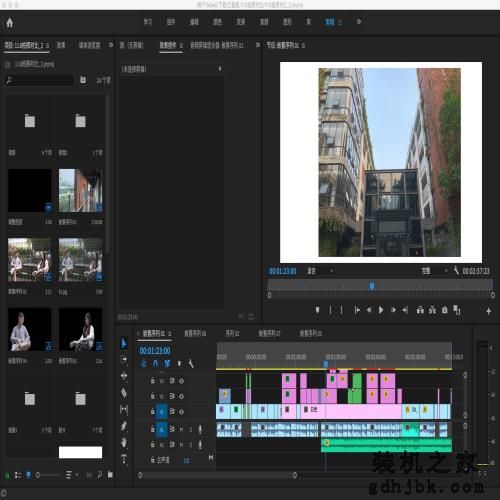Click the Export Frame camera icon
This screenshot has width=500, height=500.
coord(444,310)
